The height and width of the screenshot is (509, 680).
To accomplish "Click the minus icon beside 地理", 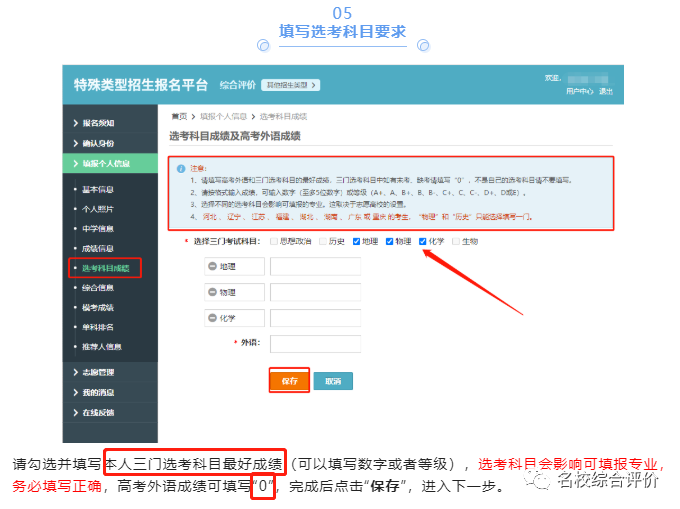I will point(212,266).
